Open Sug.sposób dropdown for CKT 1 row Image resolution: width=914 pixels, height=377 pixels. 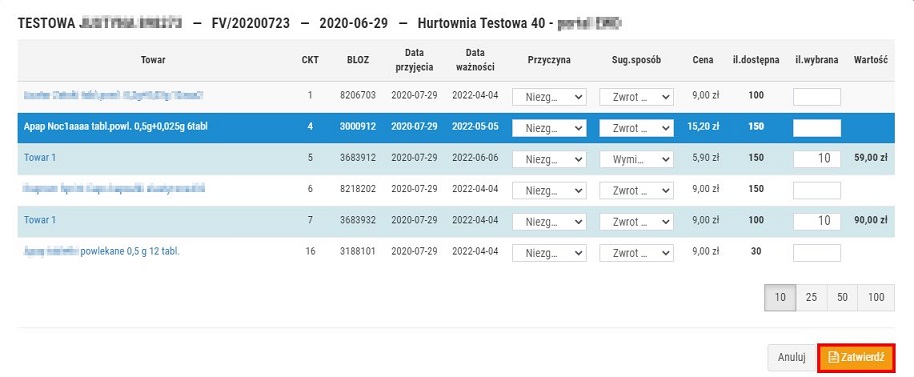coord(637,97)
